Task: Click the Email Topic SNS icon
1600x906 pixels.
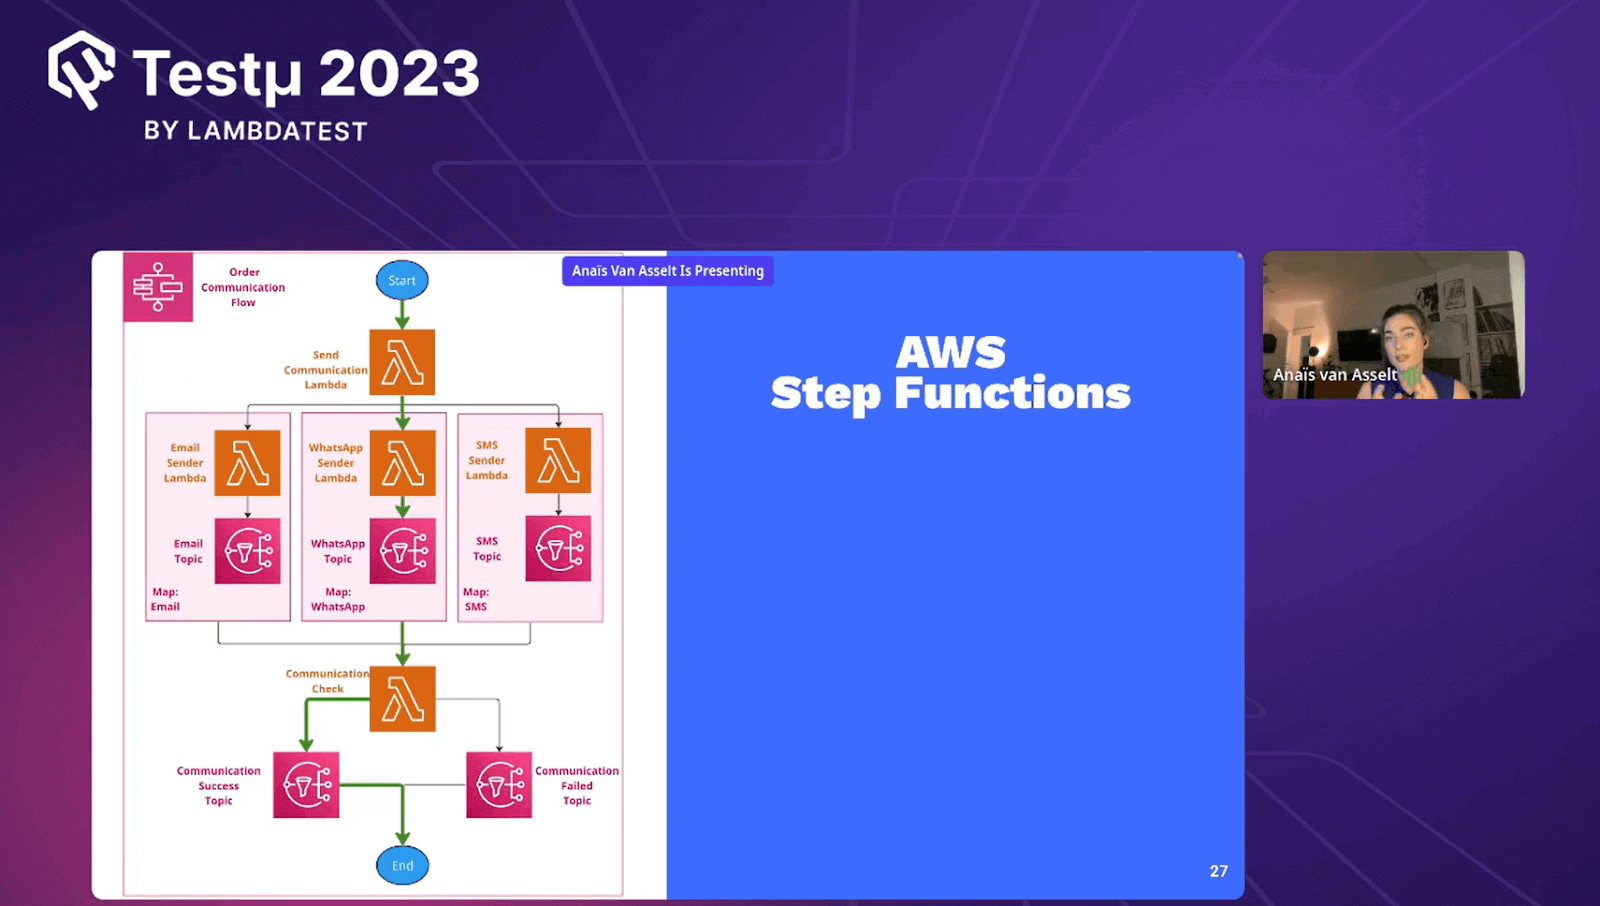Action: [x=247, y=551]
